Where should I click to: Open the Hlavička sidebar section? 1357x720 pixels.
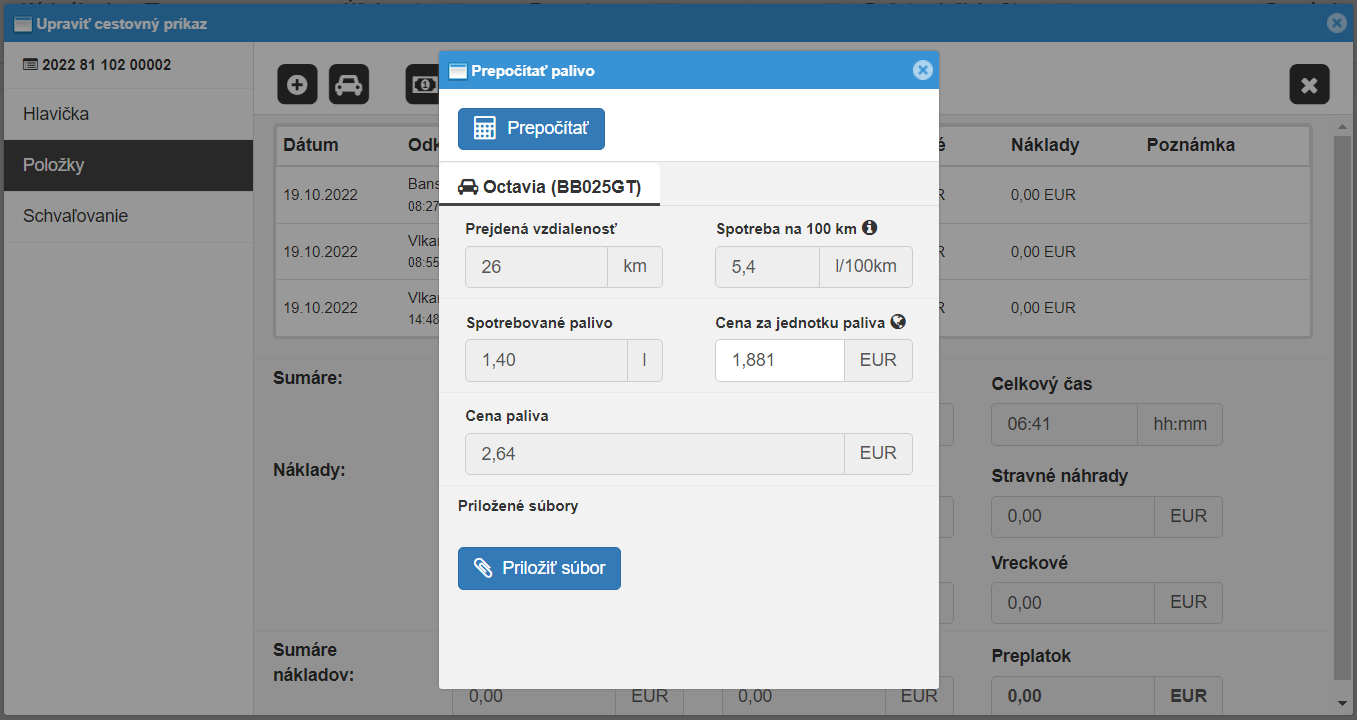coord(128,114)
